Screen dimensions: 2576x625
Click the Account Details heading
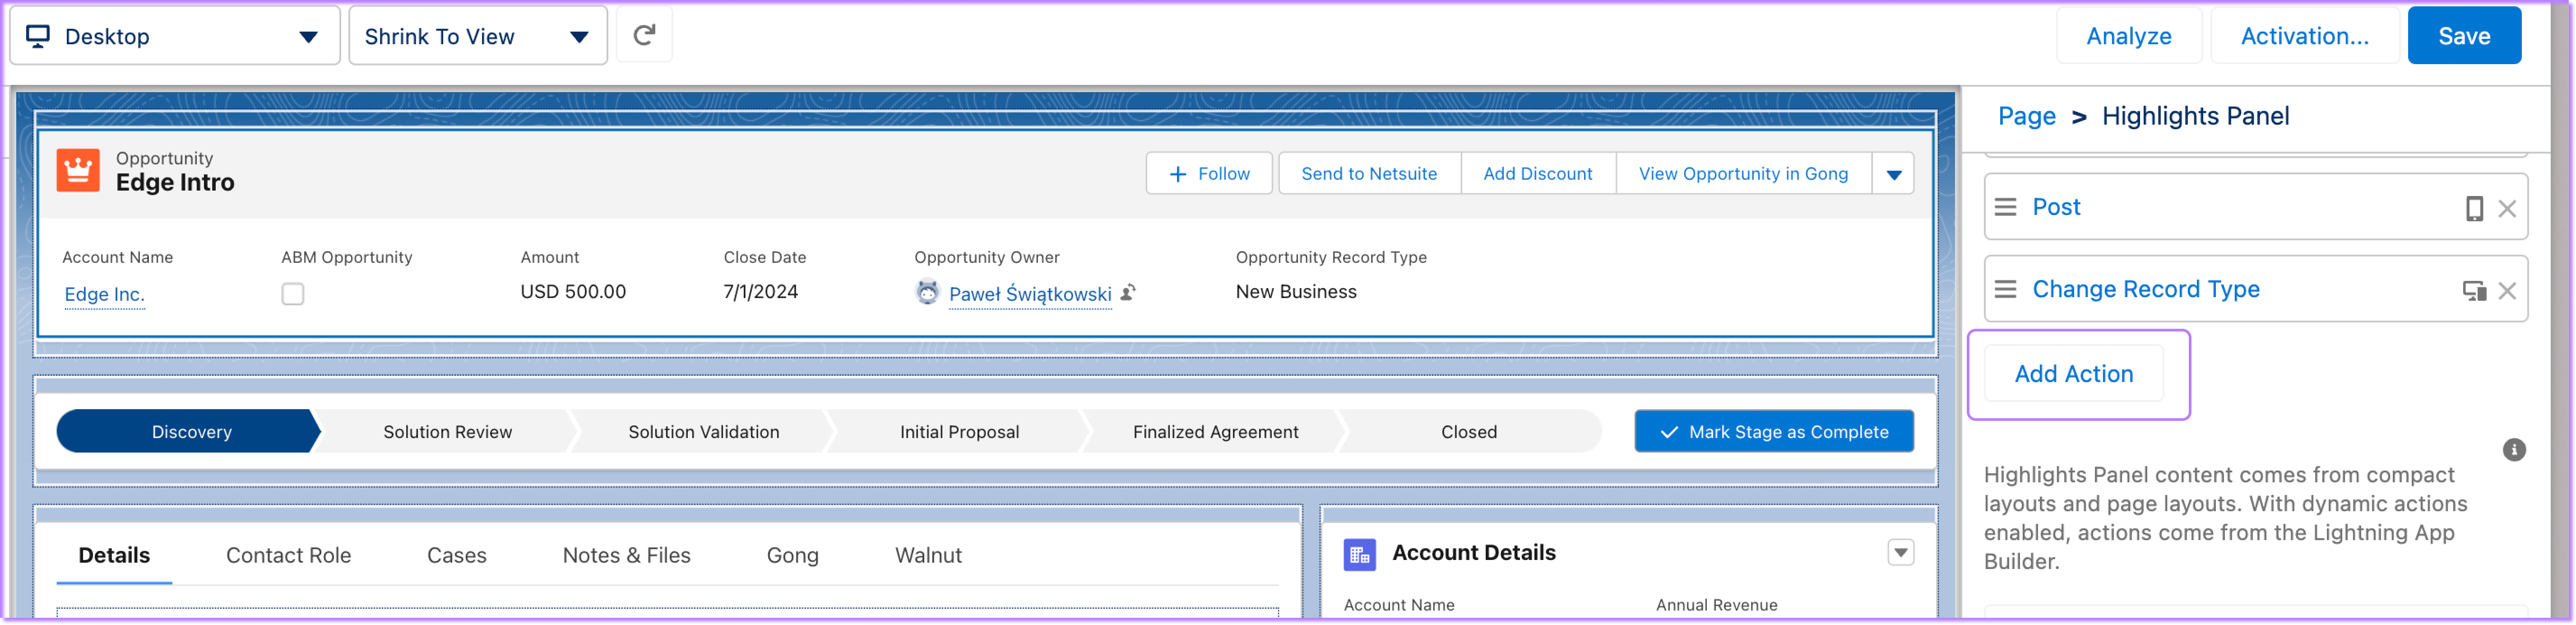1473,553
